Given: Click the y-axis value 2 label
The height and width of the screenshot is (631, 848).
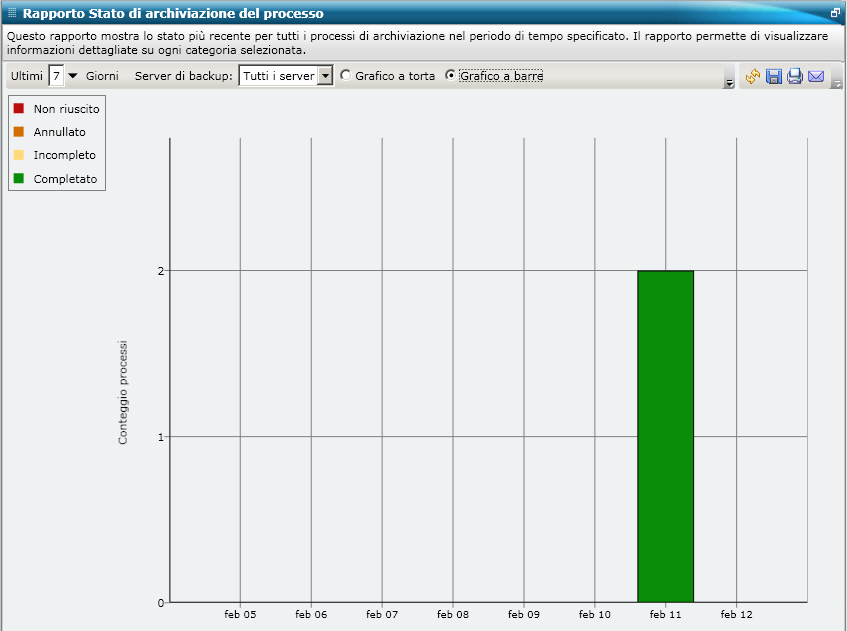Looking at the screenshot, I should [x=161, y=271].
